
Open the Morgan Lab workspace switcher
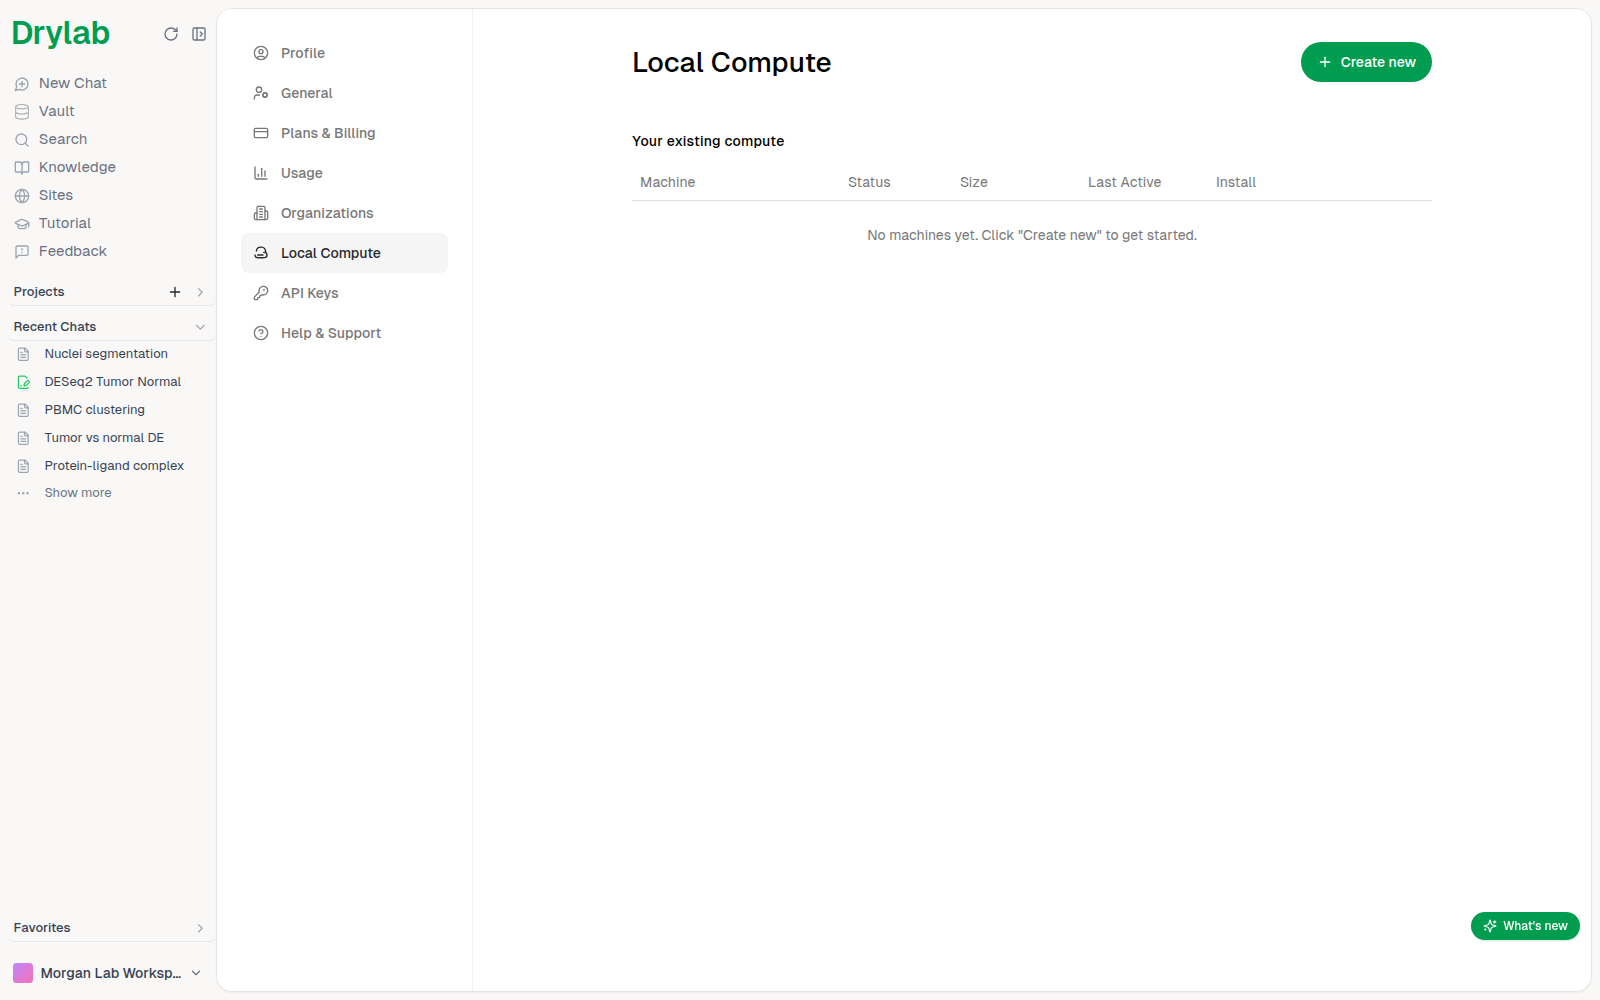(x=108, y=973)
